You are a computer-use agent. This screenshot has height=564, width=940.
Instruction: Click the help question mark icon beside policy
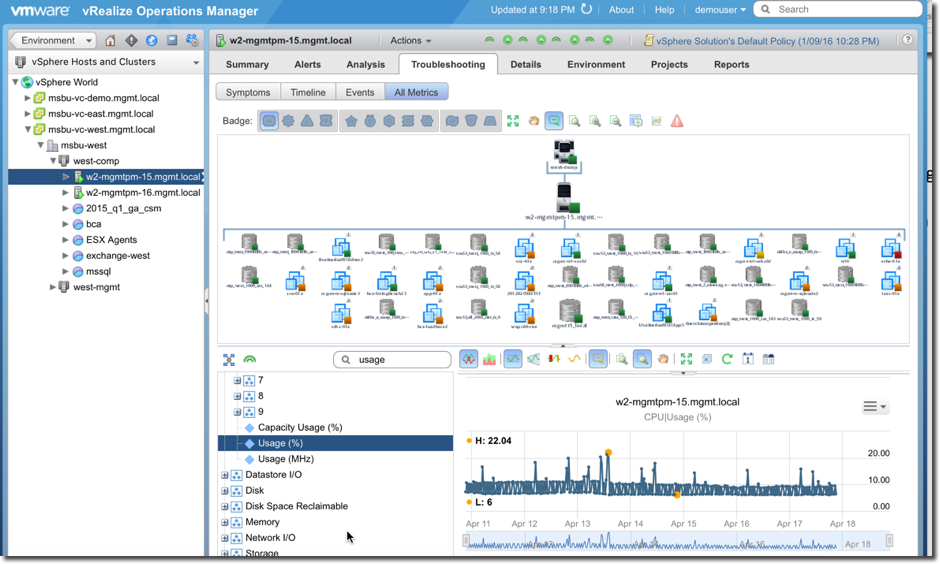(907, 41)
